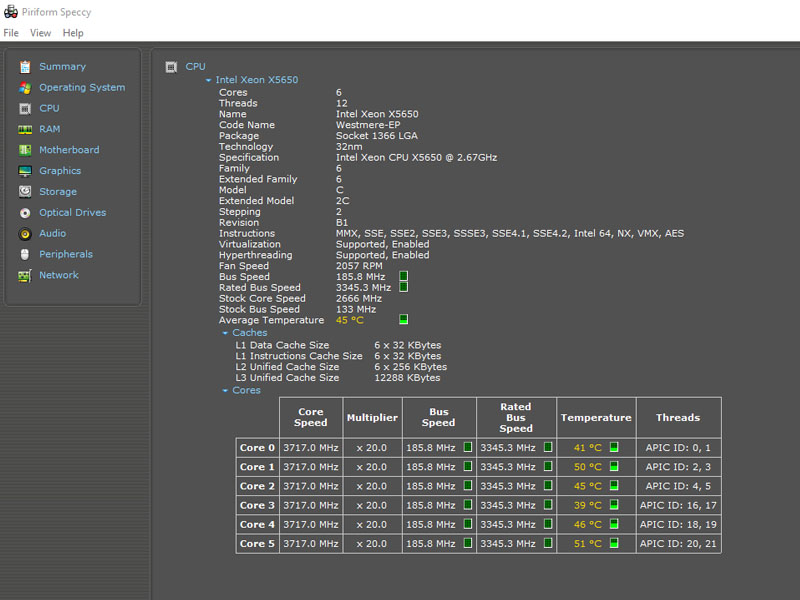Image resolution: width=800 pixels, height=600 pixels.
Task: Click the Core Speed column header
Action: (x=311, y=417)
